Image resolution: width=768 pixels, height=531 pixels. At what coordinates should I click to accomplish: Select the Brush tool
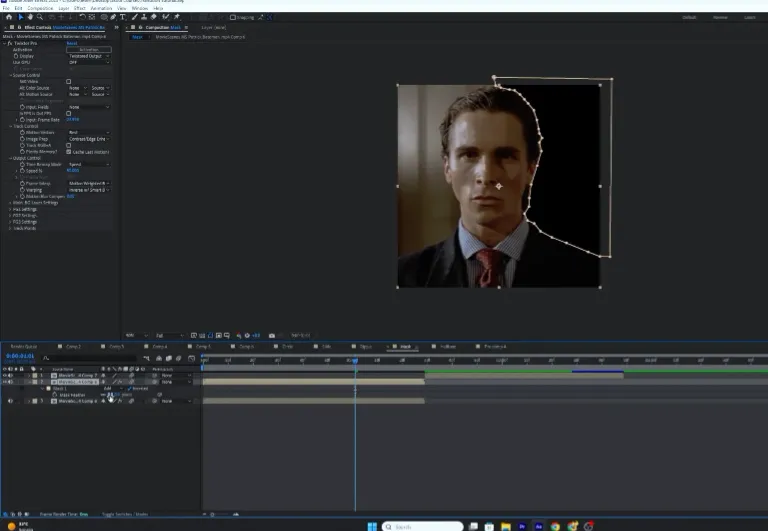[x=134, y=17]
